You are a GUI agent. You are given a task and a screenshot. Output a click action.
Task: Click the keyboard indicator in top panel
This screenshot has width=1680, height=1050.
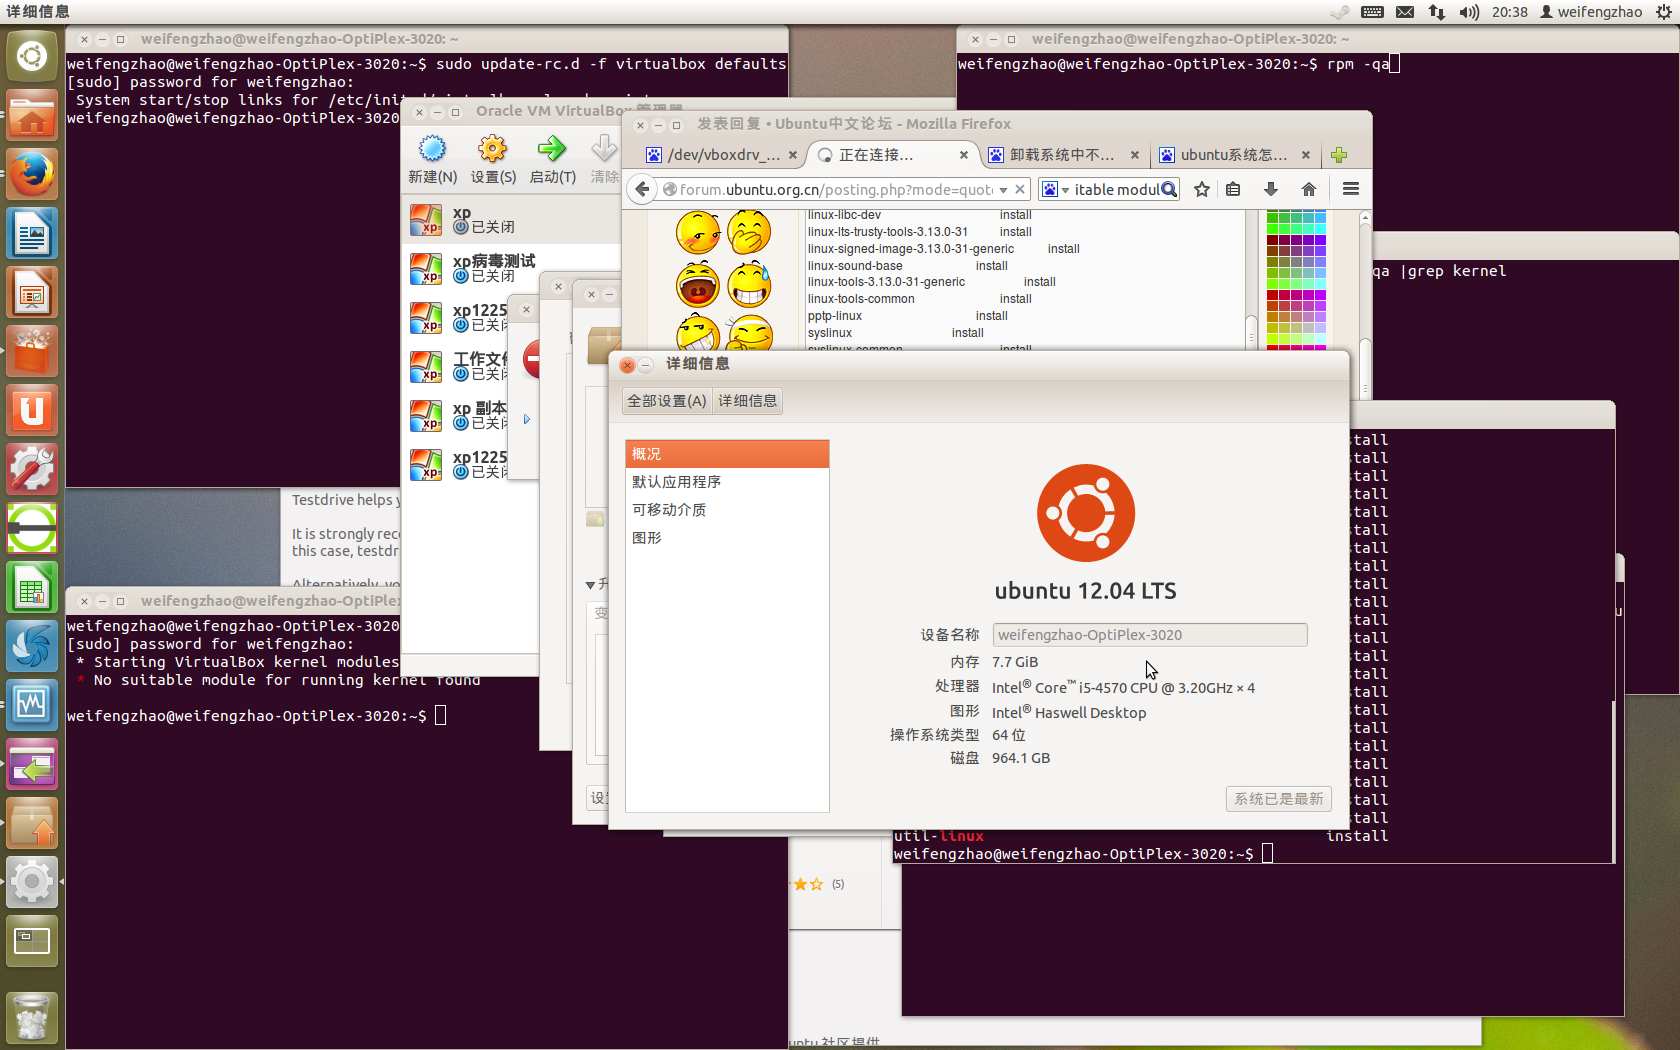[1373, 12]
